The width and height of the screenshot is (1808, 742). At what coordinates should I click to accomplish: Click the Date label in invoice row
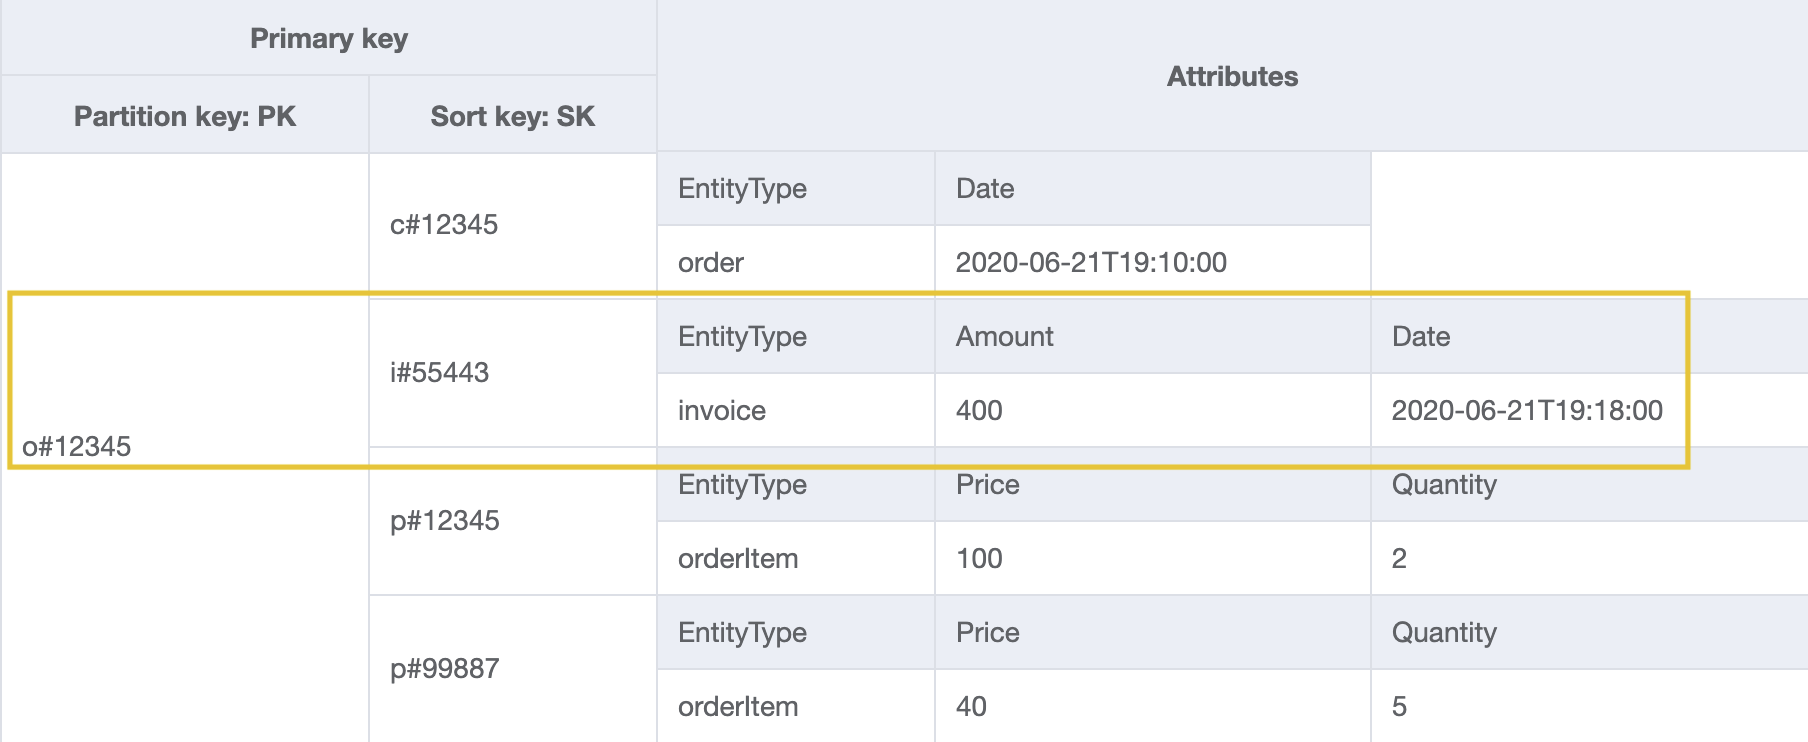point(1421,336)
